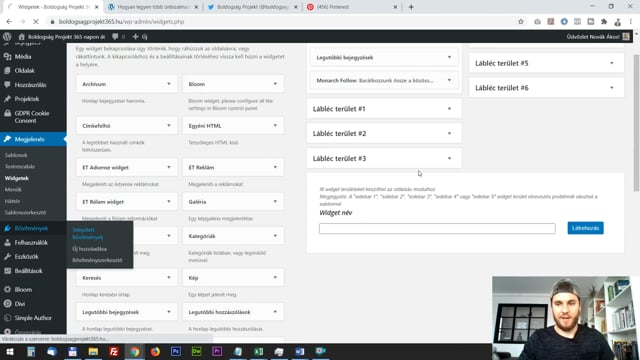640x360 pixels.
Task: Expand the Lábléc terület #1 widget area
Action: click(384, 109)
